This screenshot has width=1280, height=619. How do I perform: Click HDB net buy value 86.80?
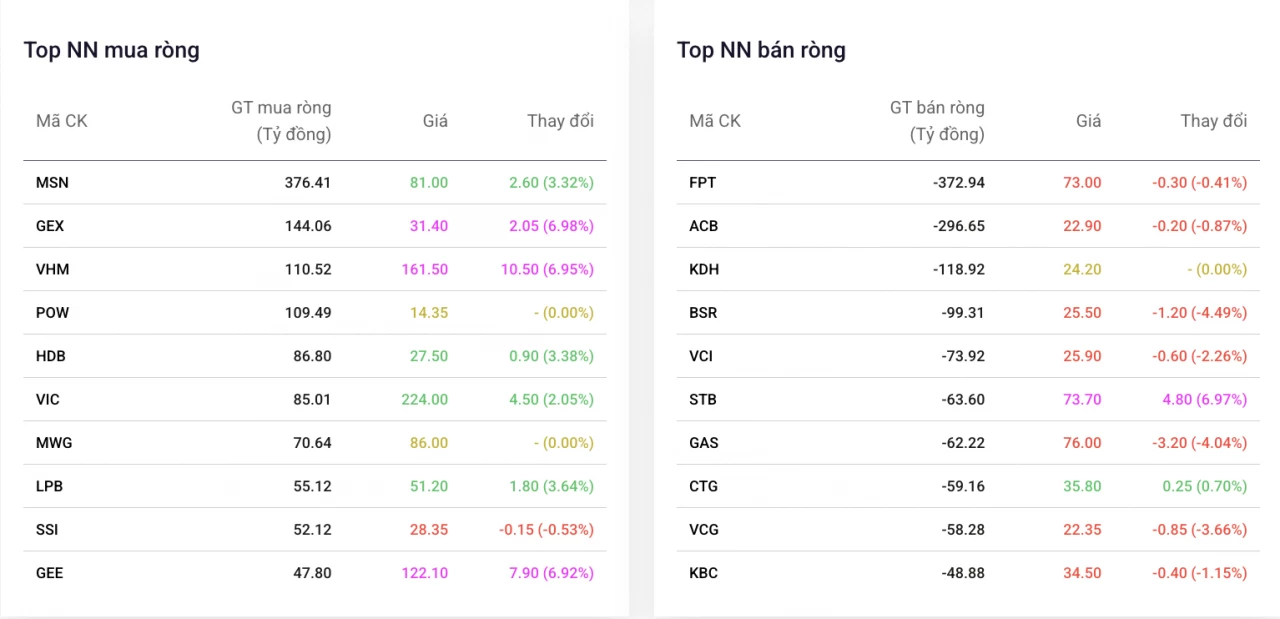pyautogui.click(x=312, y=356)
